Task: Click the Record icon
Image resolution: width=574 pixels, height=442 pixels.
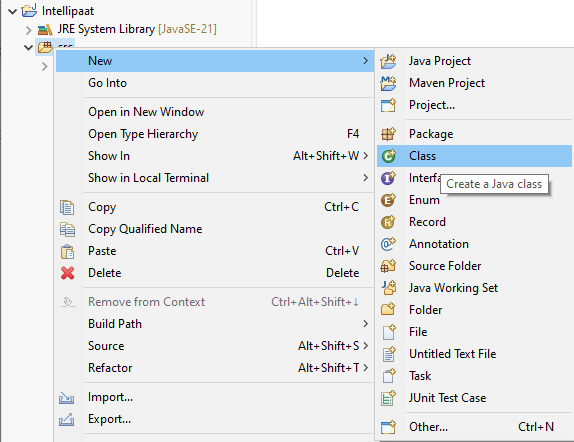Action: pos(388,222)
